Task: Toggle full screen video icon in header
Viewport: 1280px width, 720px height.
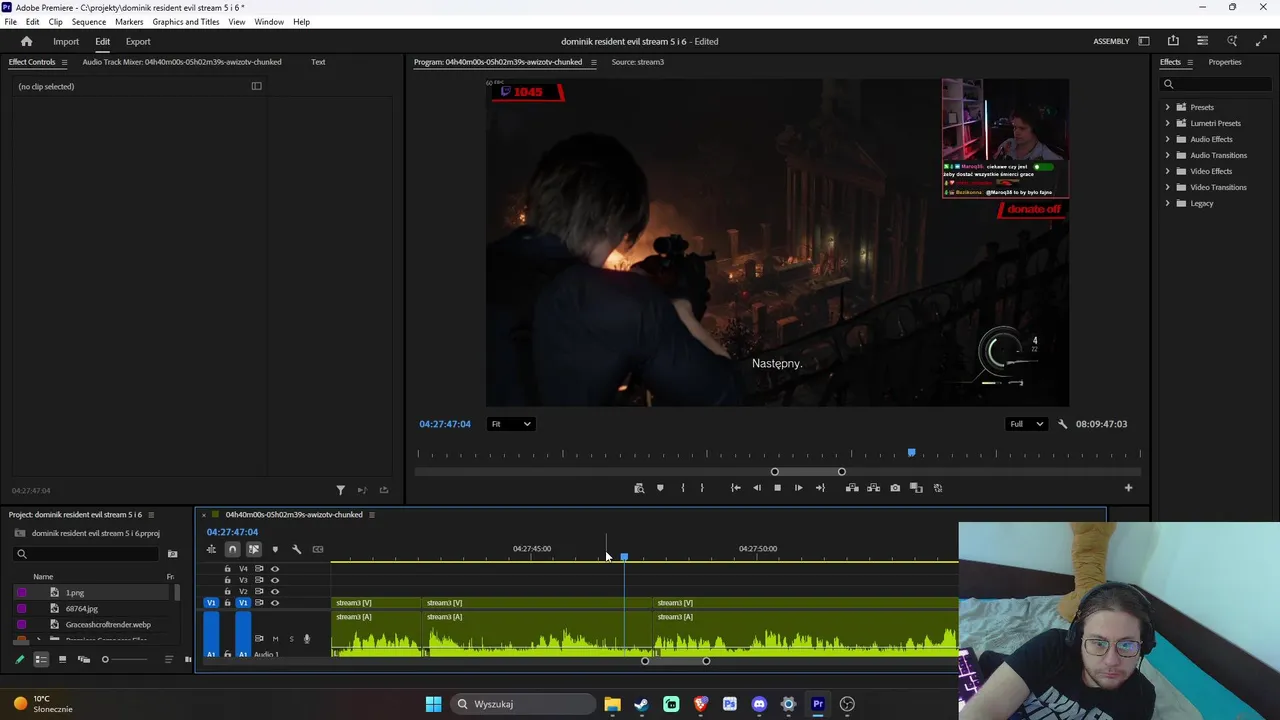Action: pyautogui.click(x=1261, y=41)
